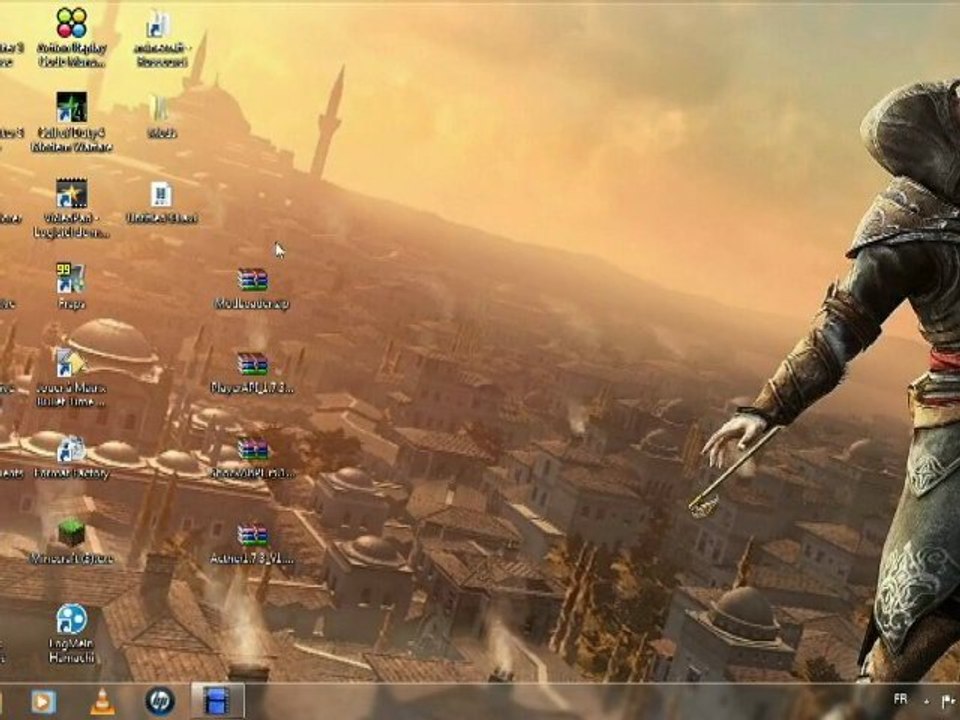Select the Modloader zip archive
This screenshot has width=960, height=720.
tap(253, 280)
